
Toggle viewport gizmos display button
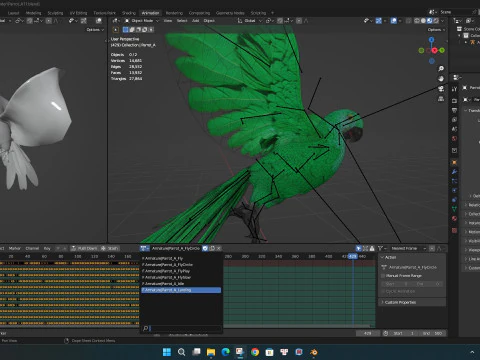point(379,21)
